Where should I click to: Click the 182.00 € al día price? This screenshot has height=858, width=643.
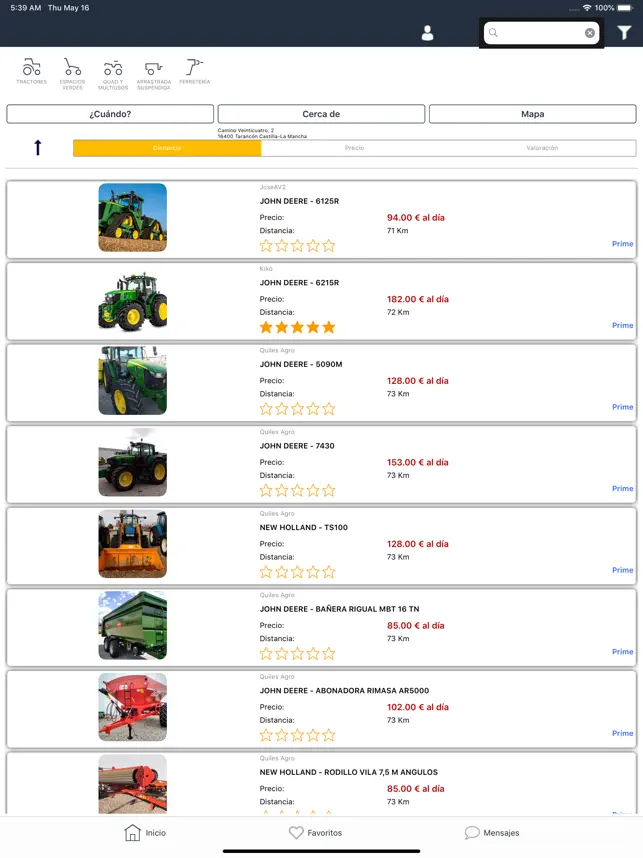tap(418, 299)
